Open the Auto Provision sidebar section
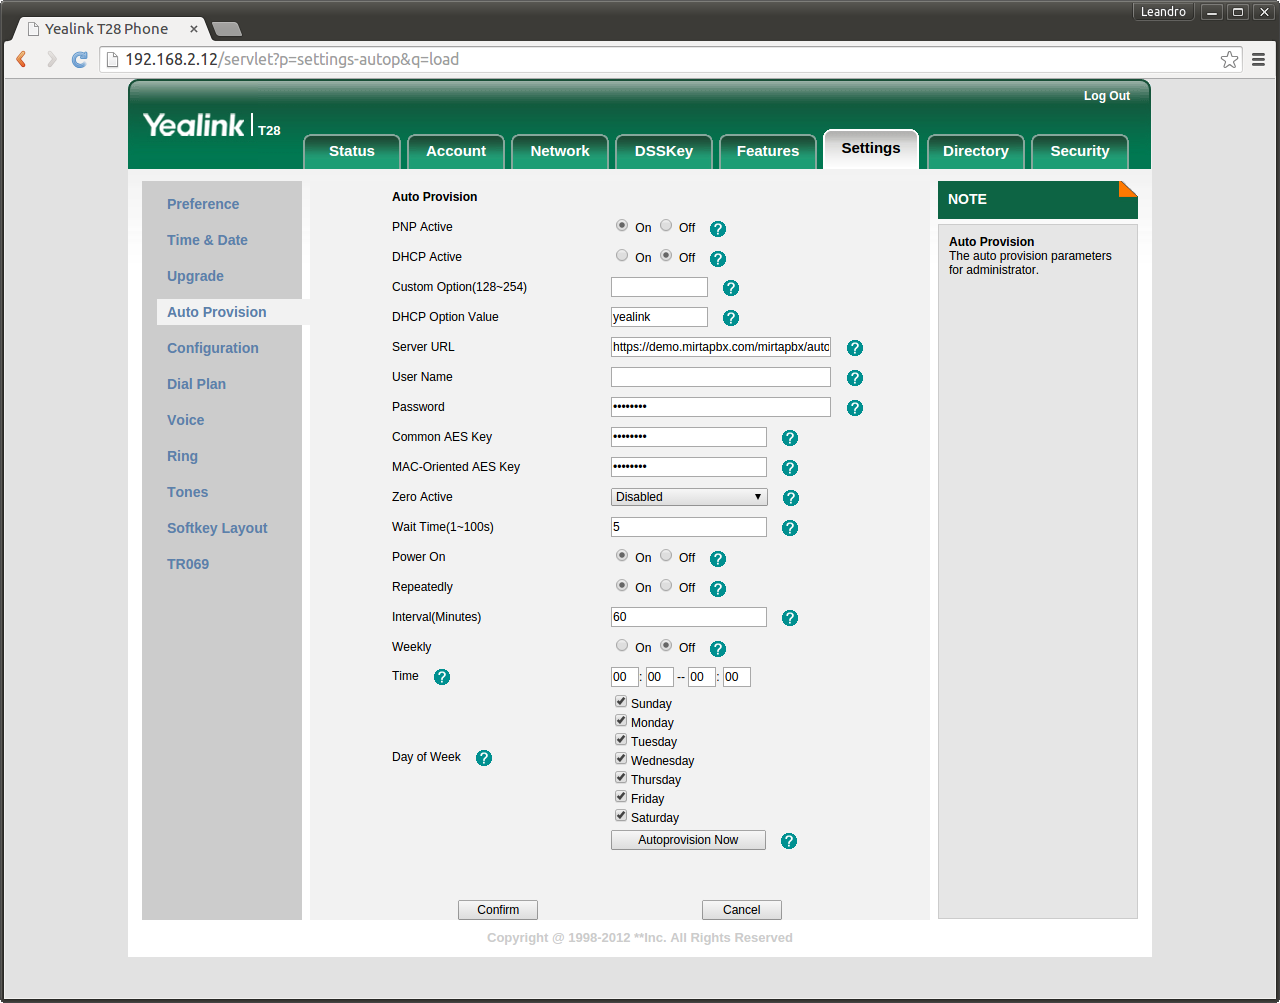 [217, 312]
